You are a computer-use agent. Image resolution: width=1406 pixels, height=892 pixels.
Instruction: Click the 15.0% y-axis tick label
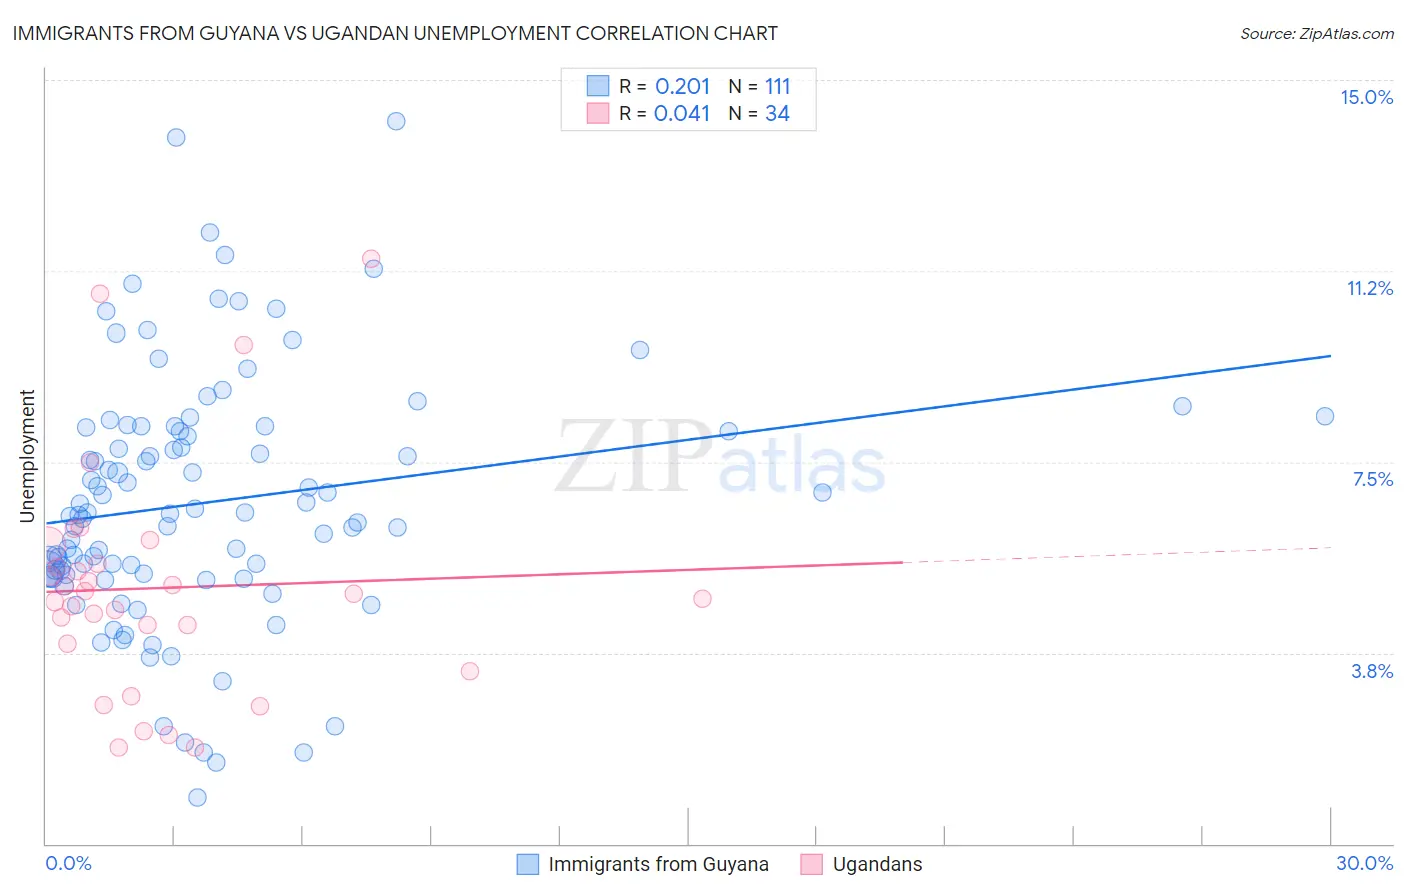tap(1366, 97)
